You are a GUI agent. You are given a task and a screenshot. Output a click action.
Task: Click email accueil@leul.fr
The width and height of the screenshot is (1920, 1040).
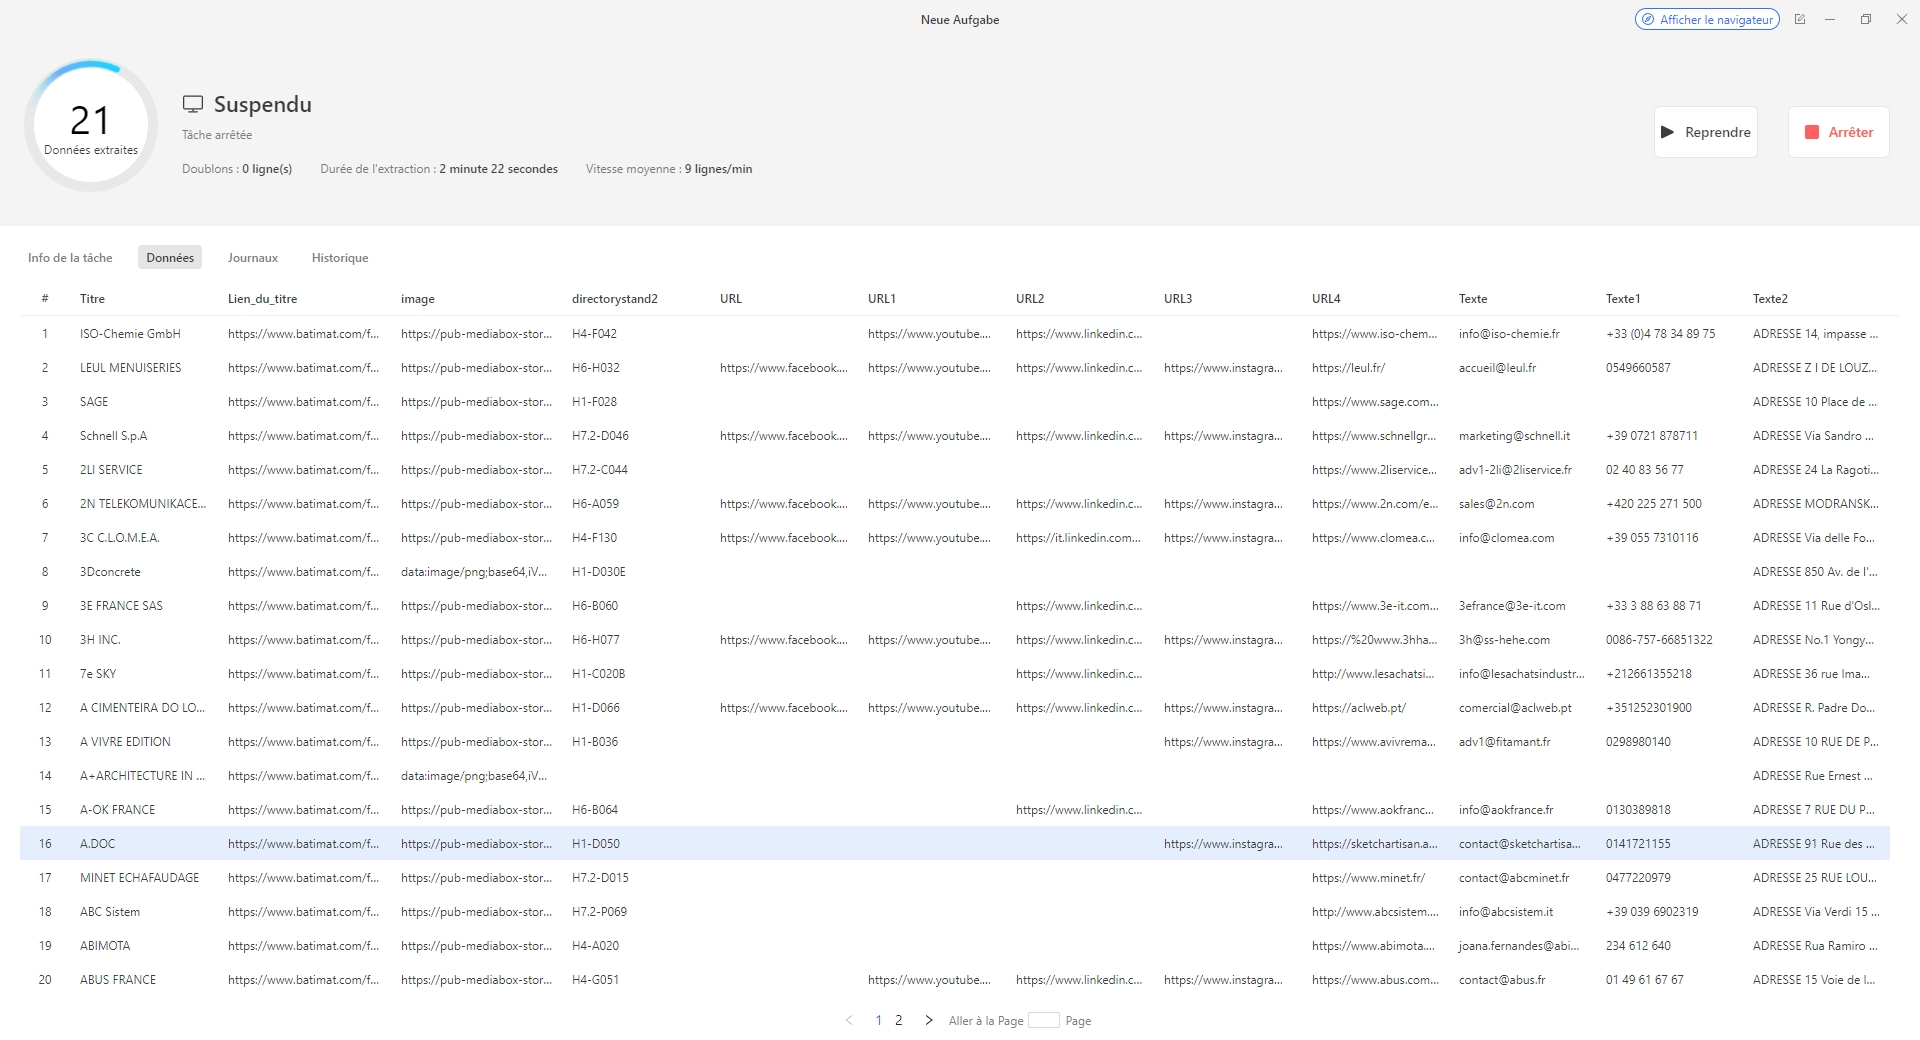(x=1498, y=368)
